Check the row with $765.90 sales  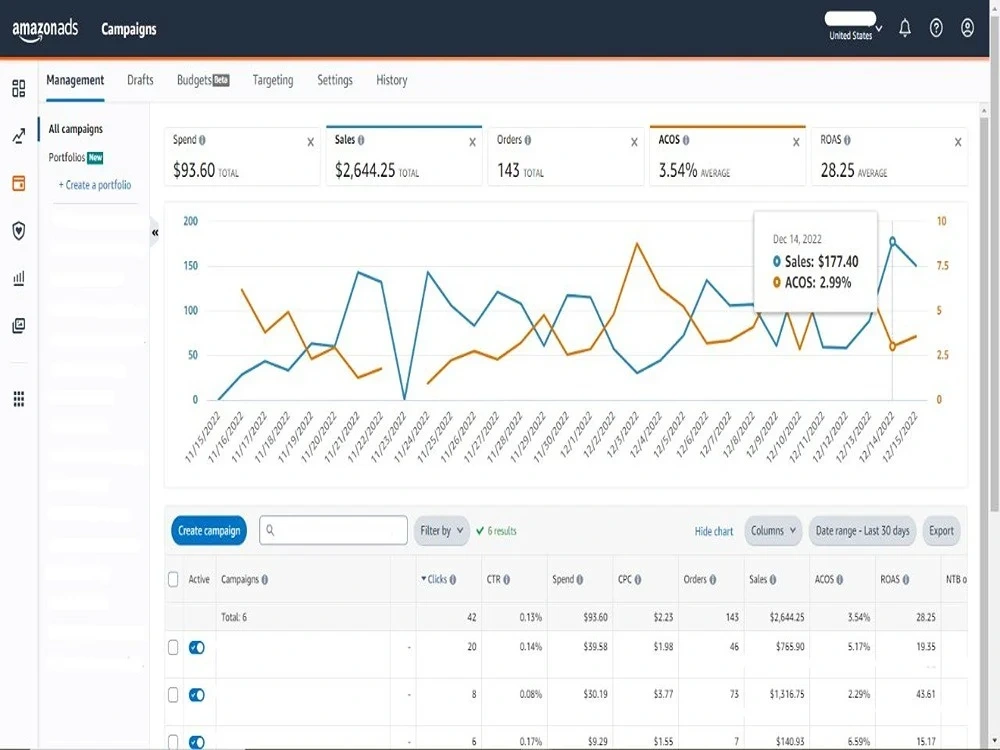tap(173, 647)
